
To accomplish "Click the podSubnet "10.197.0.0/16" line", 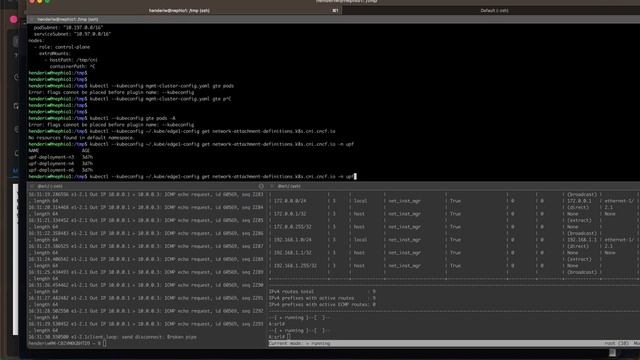I will point(68,28).
